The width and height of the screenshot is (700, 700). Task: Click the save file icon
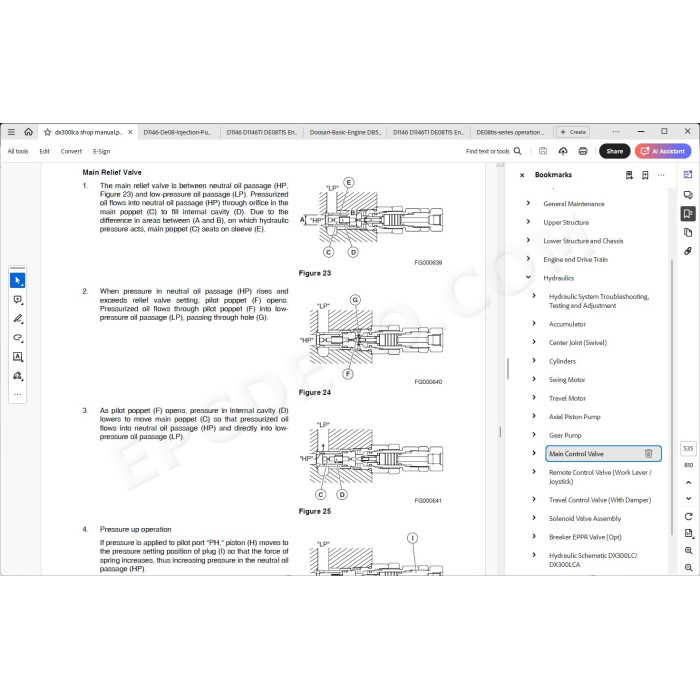(x=543, y=151)
